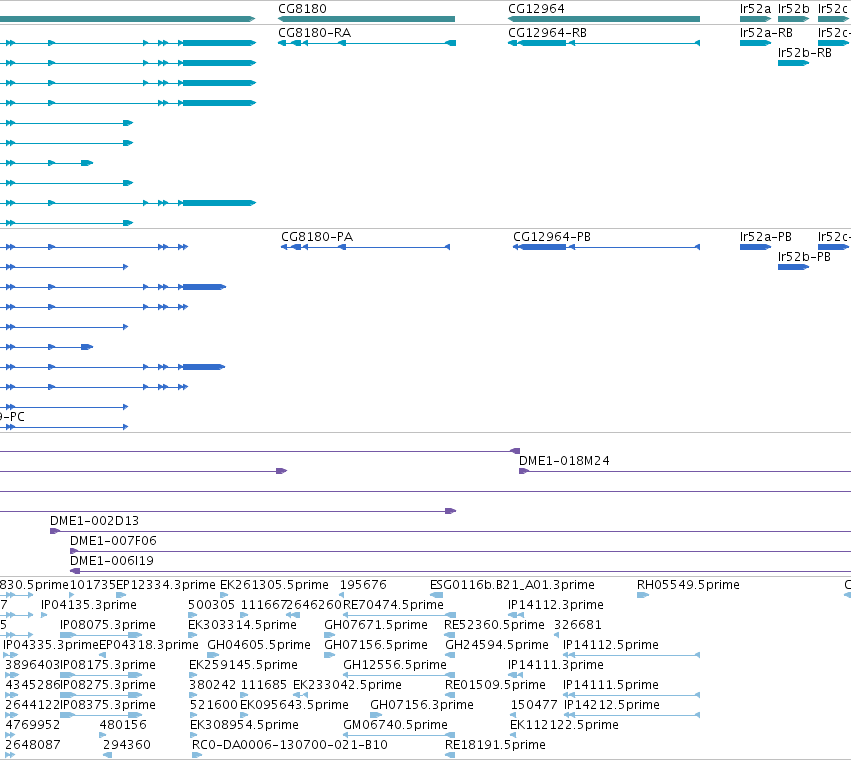Screen dimensions: 851x760
Task: Click the 380242 EST label
Action: [212, 685]
